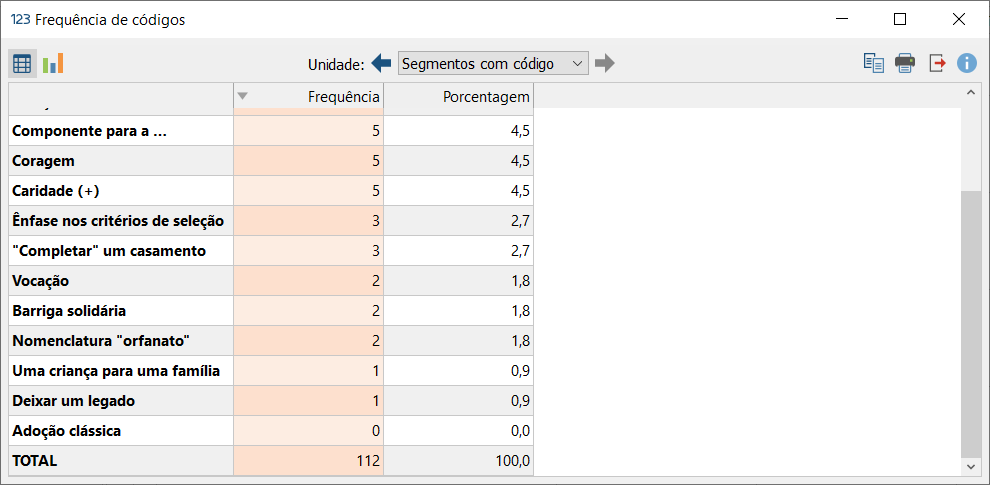Viewport: 990px width, 485px height.
Task: Switch to table view icon
Action: pyautogui.click(x=22, y=64)
